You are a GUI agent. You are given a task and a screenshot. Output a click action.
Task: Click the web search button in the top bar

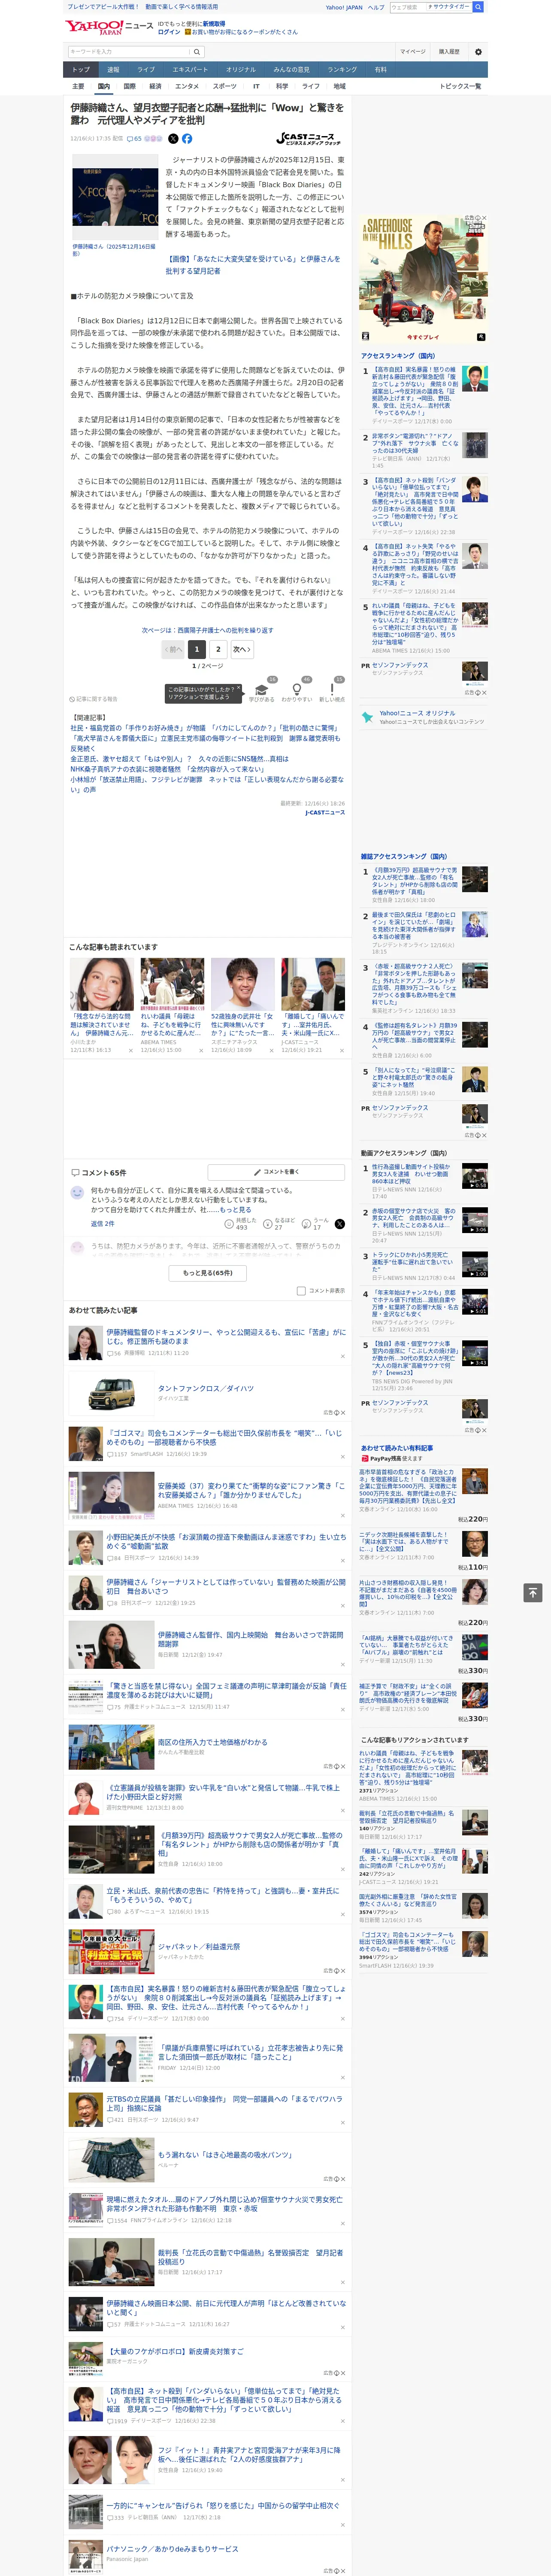[x=478, y=7]
